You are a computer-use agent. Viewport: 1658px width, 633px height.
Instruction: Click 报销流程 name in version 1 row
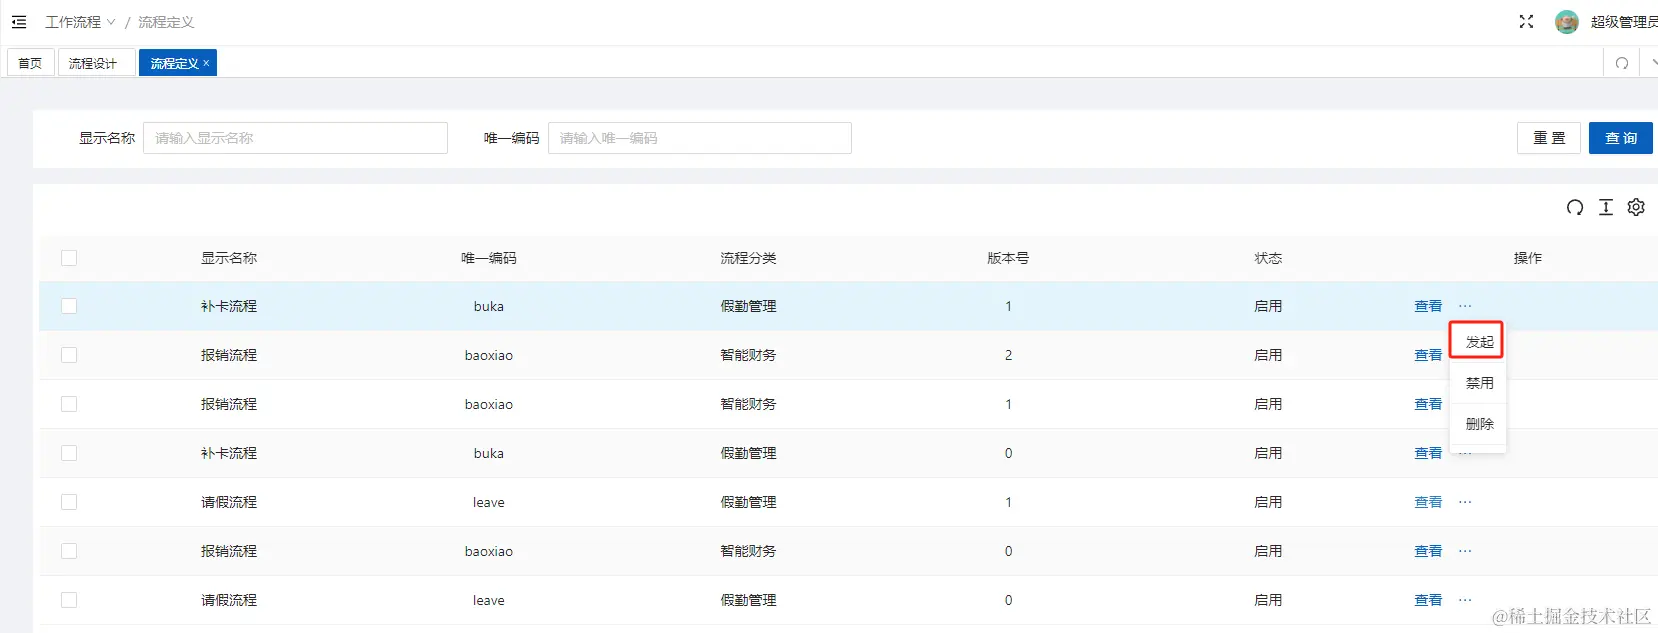tap(229, 404)
